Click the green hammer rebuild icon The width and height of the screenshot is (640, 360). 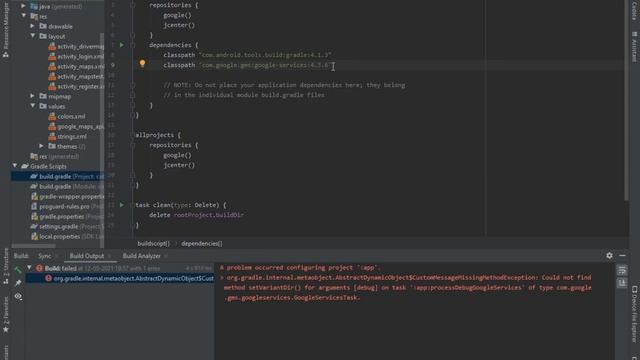pyautogui.click(x=18, y=269)
